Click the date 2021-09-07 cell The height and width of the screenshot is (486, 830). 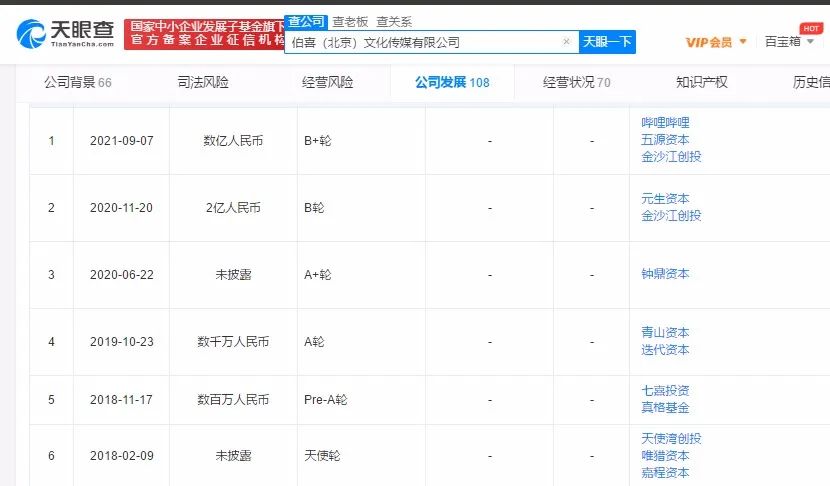(x=122, y=141)
